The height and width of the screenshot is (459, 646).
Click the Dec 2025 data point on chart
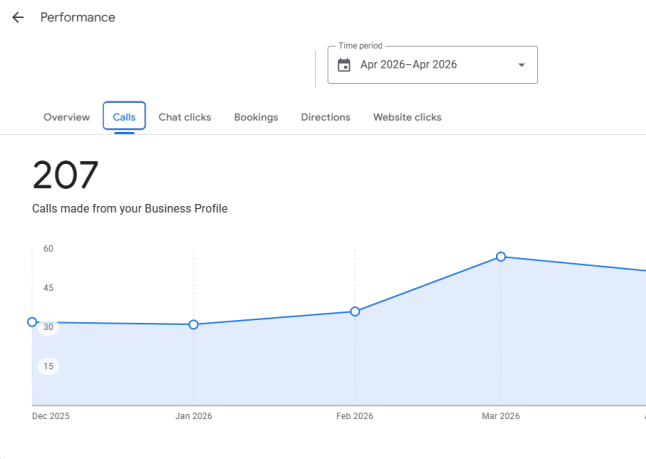[x=32, y=322]
